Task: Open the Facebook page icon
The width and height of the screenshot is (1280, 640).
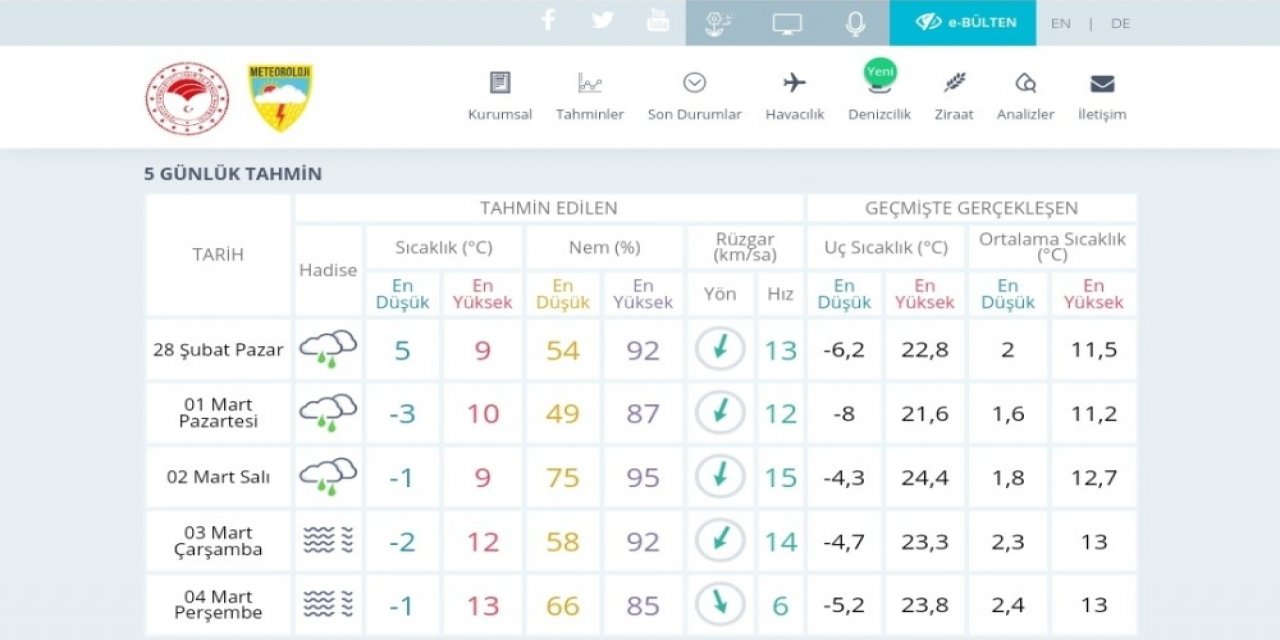Action: (x=547, y=21)
